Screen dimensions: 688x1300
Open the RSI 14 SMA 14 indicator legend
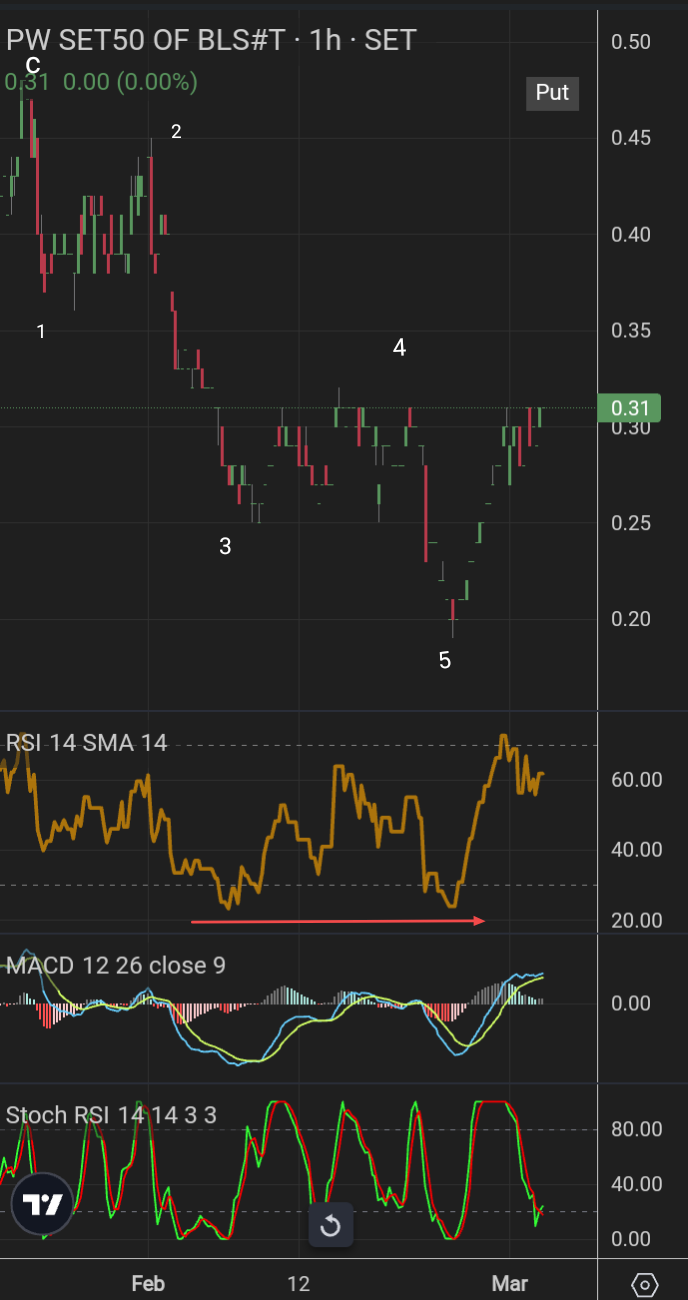pyautogui.click(x=87, y=743)
